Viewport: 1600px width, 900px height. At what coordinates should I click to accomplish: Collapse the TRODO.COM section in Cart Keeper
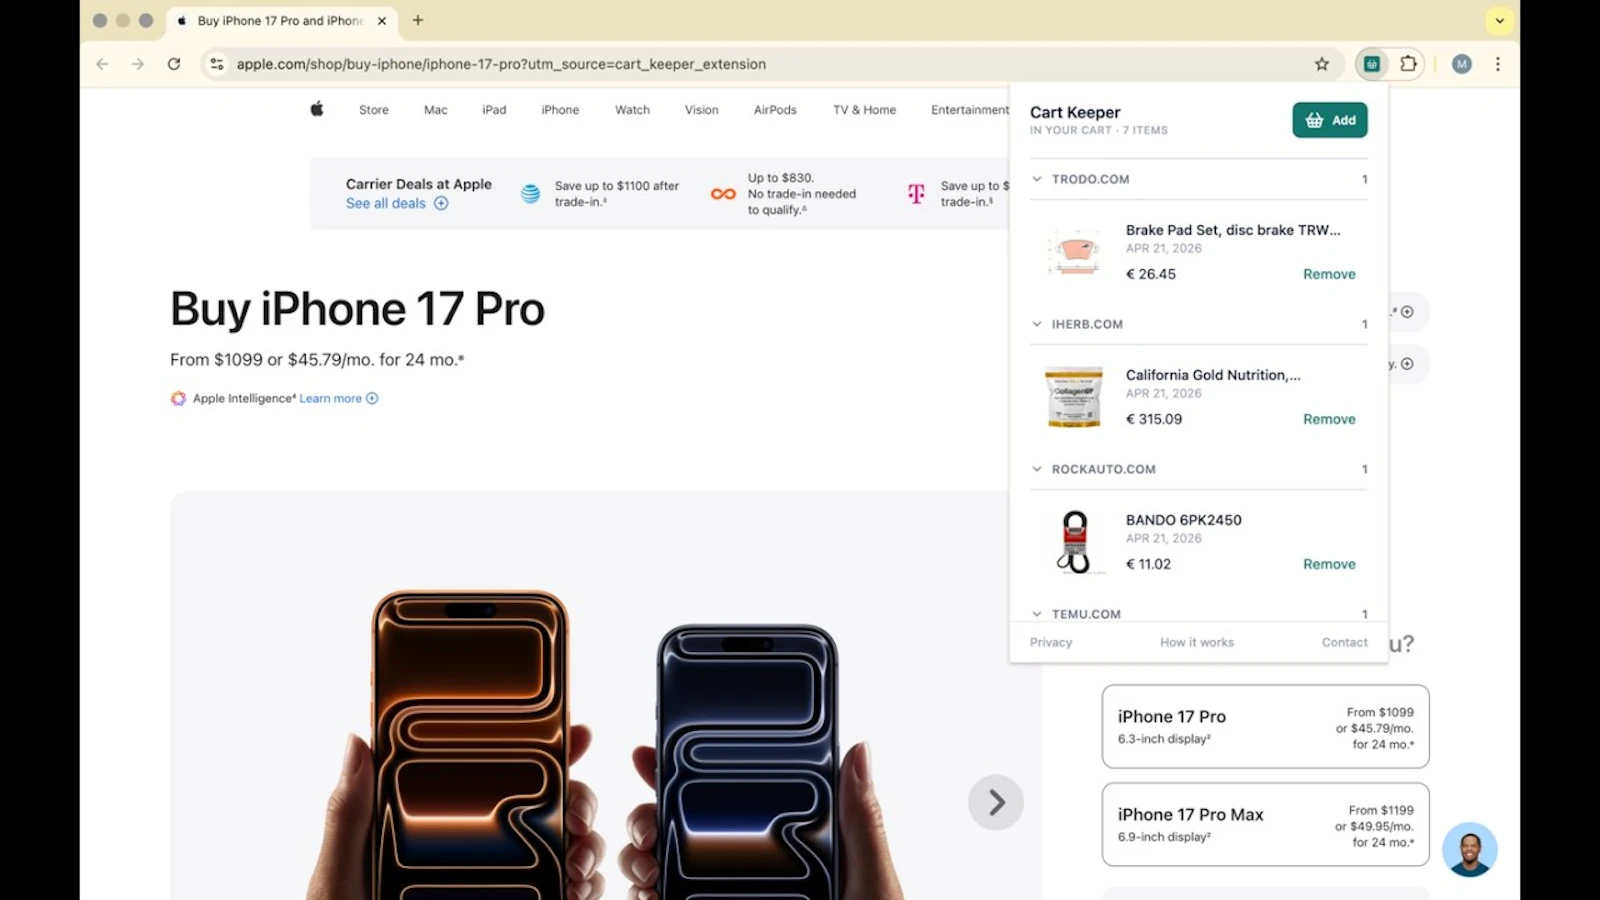pos(1036,179)
